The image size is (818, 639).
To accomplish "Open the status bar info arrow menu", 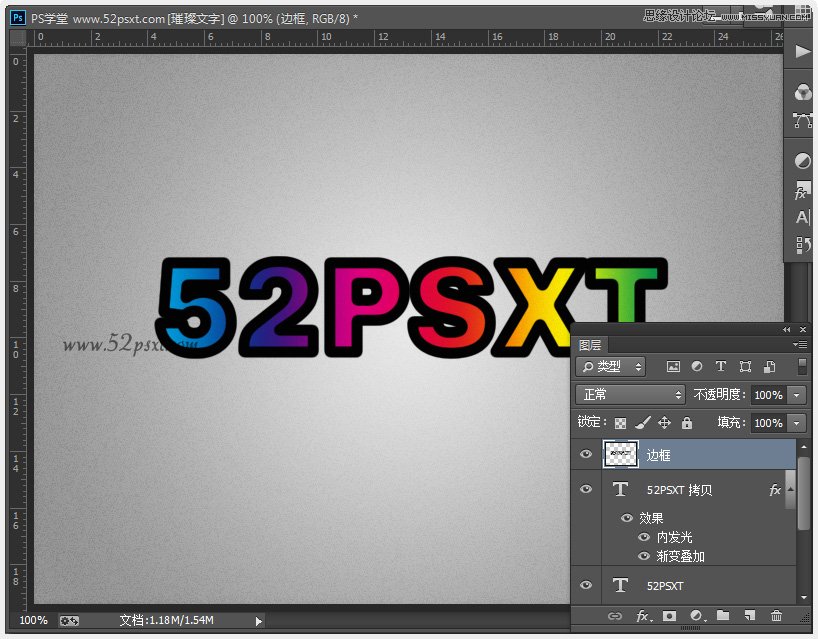I will [259, 621].
